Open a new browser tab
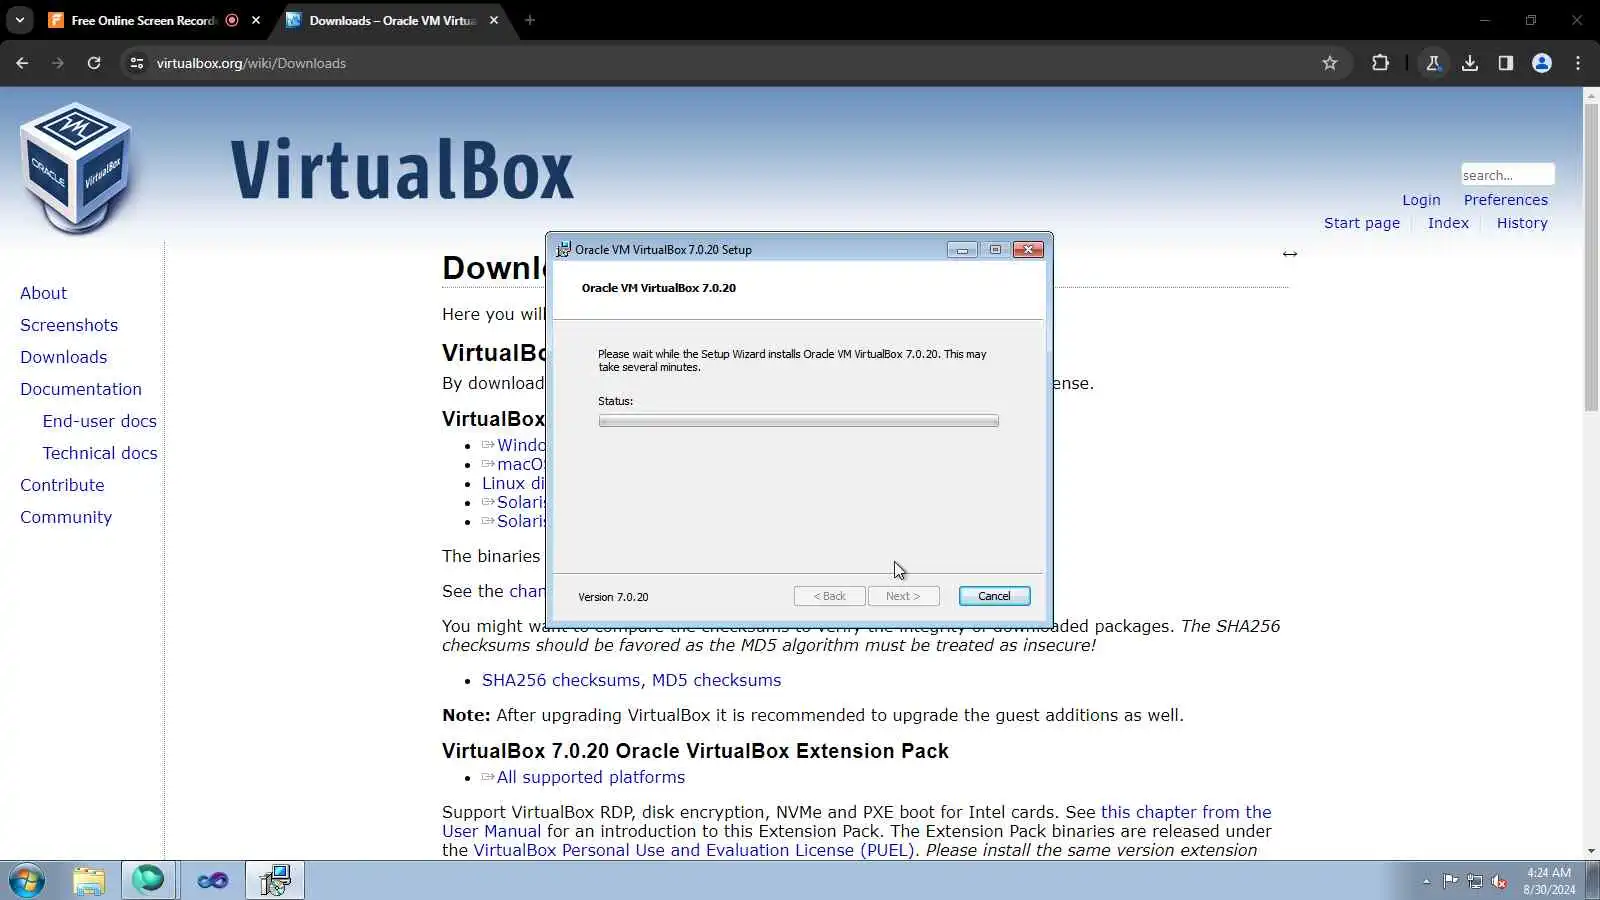Screen dimensions: 1600x900 (x=530, y=20)
